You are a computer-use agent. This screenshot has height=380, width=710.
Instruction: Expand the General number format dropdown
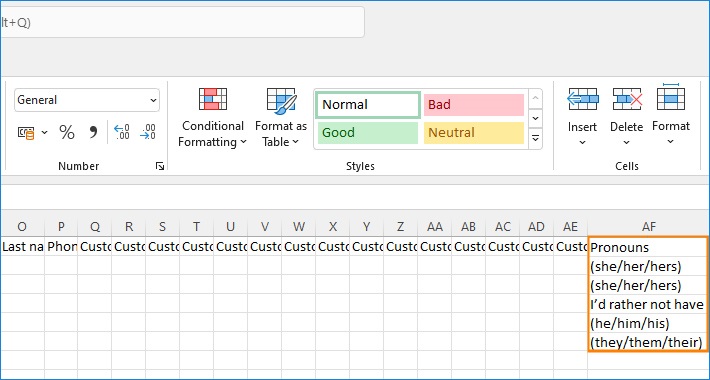(x=153, y=100)
